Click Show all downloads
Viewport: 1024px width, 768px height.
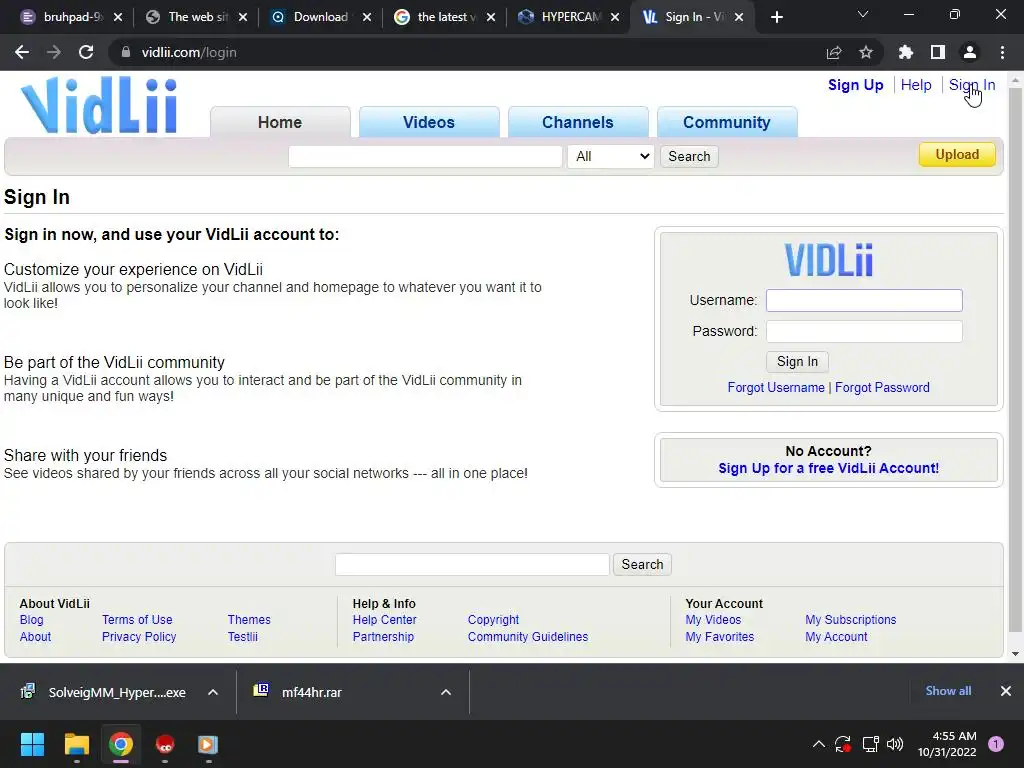tap(948, 691)
